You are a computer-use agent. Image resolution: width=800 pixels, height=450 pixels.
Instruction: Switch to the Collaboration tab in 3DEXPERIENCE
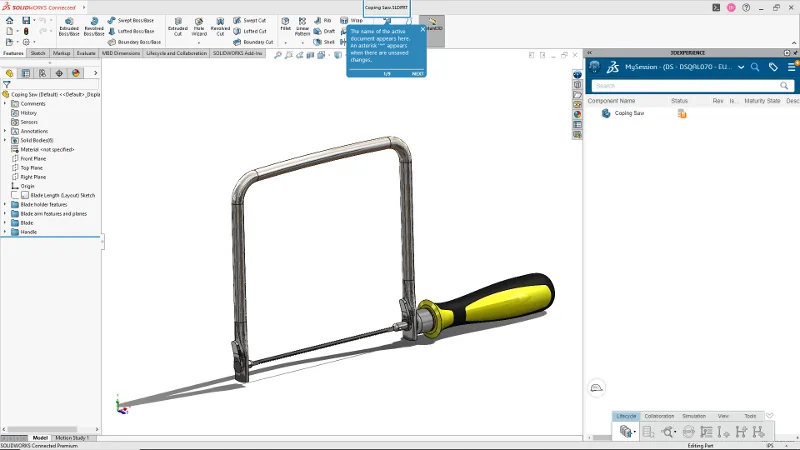tap(659, 416)
